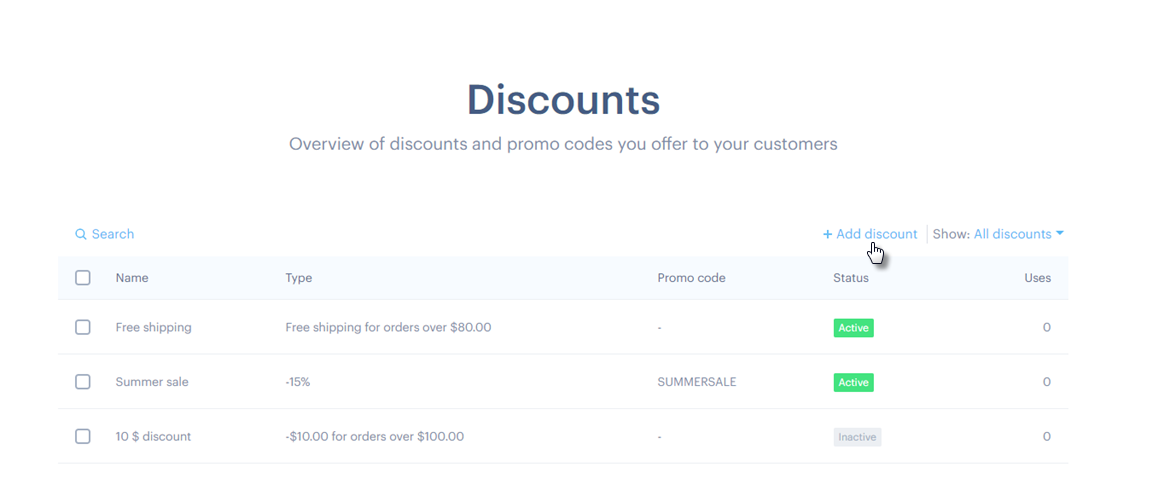This screenshot has height=494, width=1164.
Task: Click the Inactive badge for 10 $ discount
Action: point(857,437)
